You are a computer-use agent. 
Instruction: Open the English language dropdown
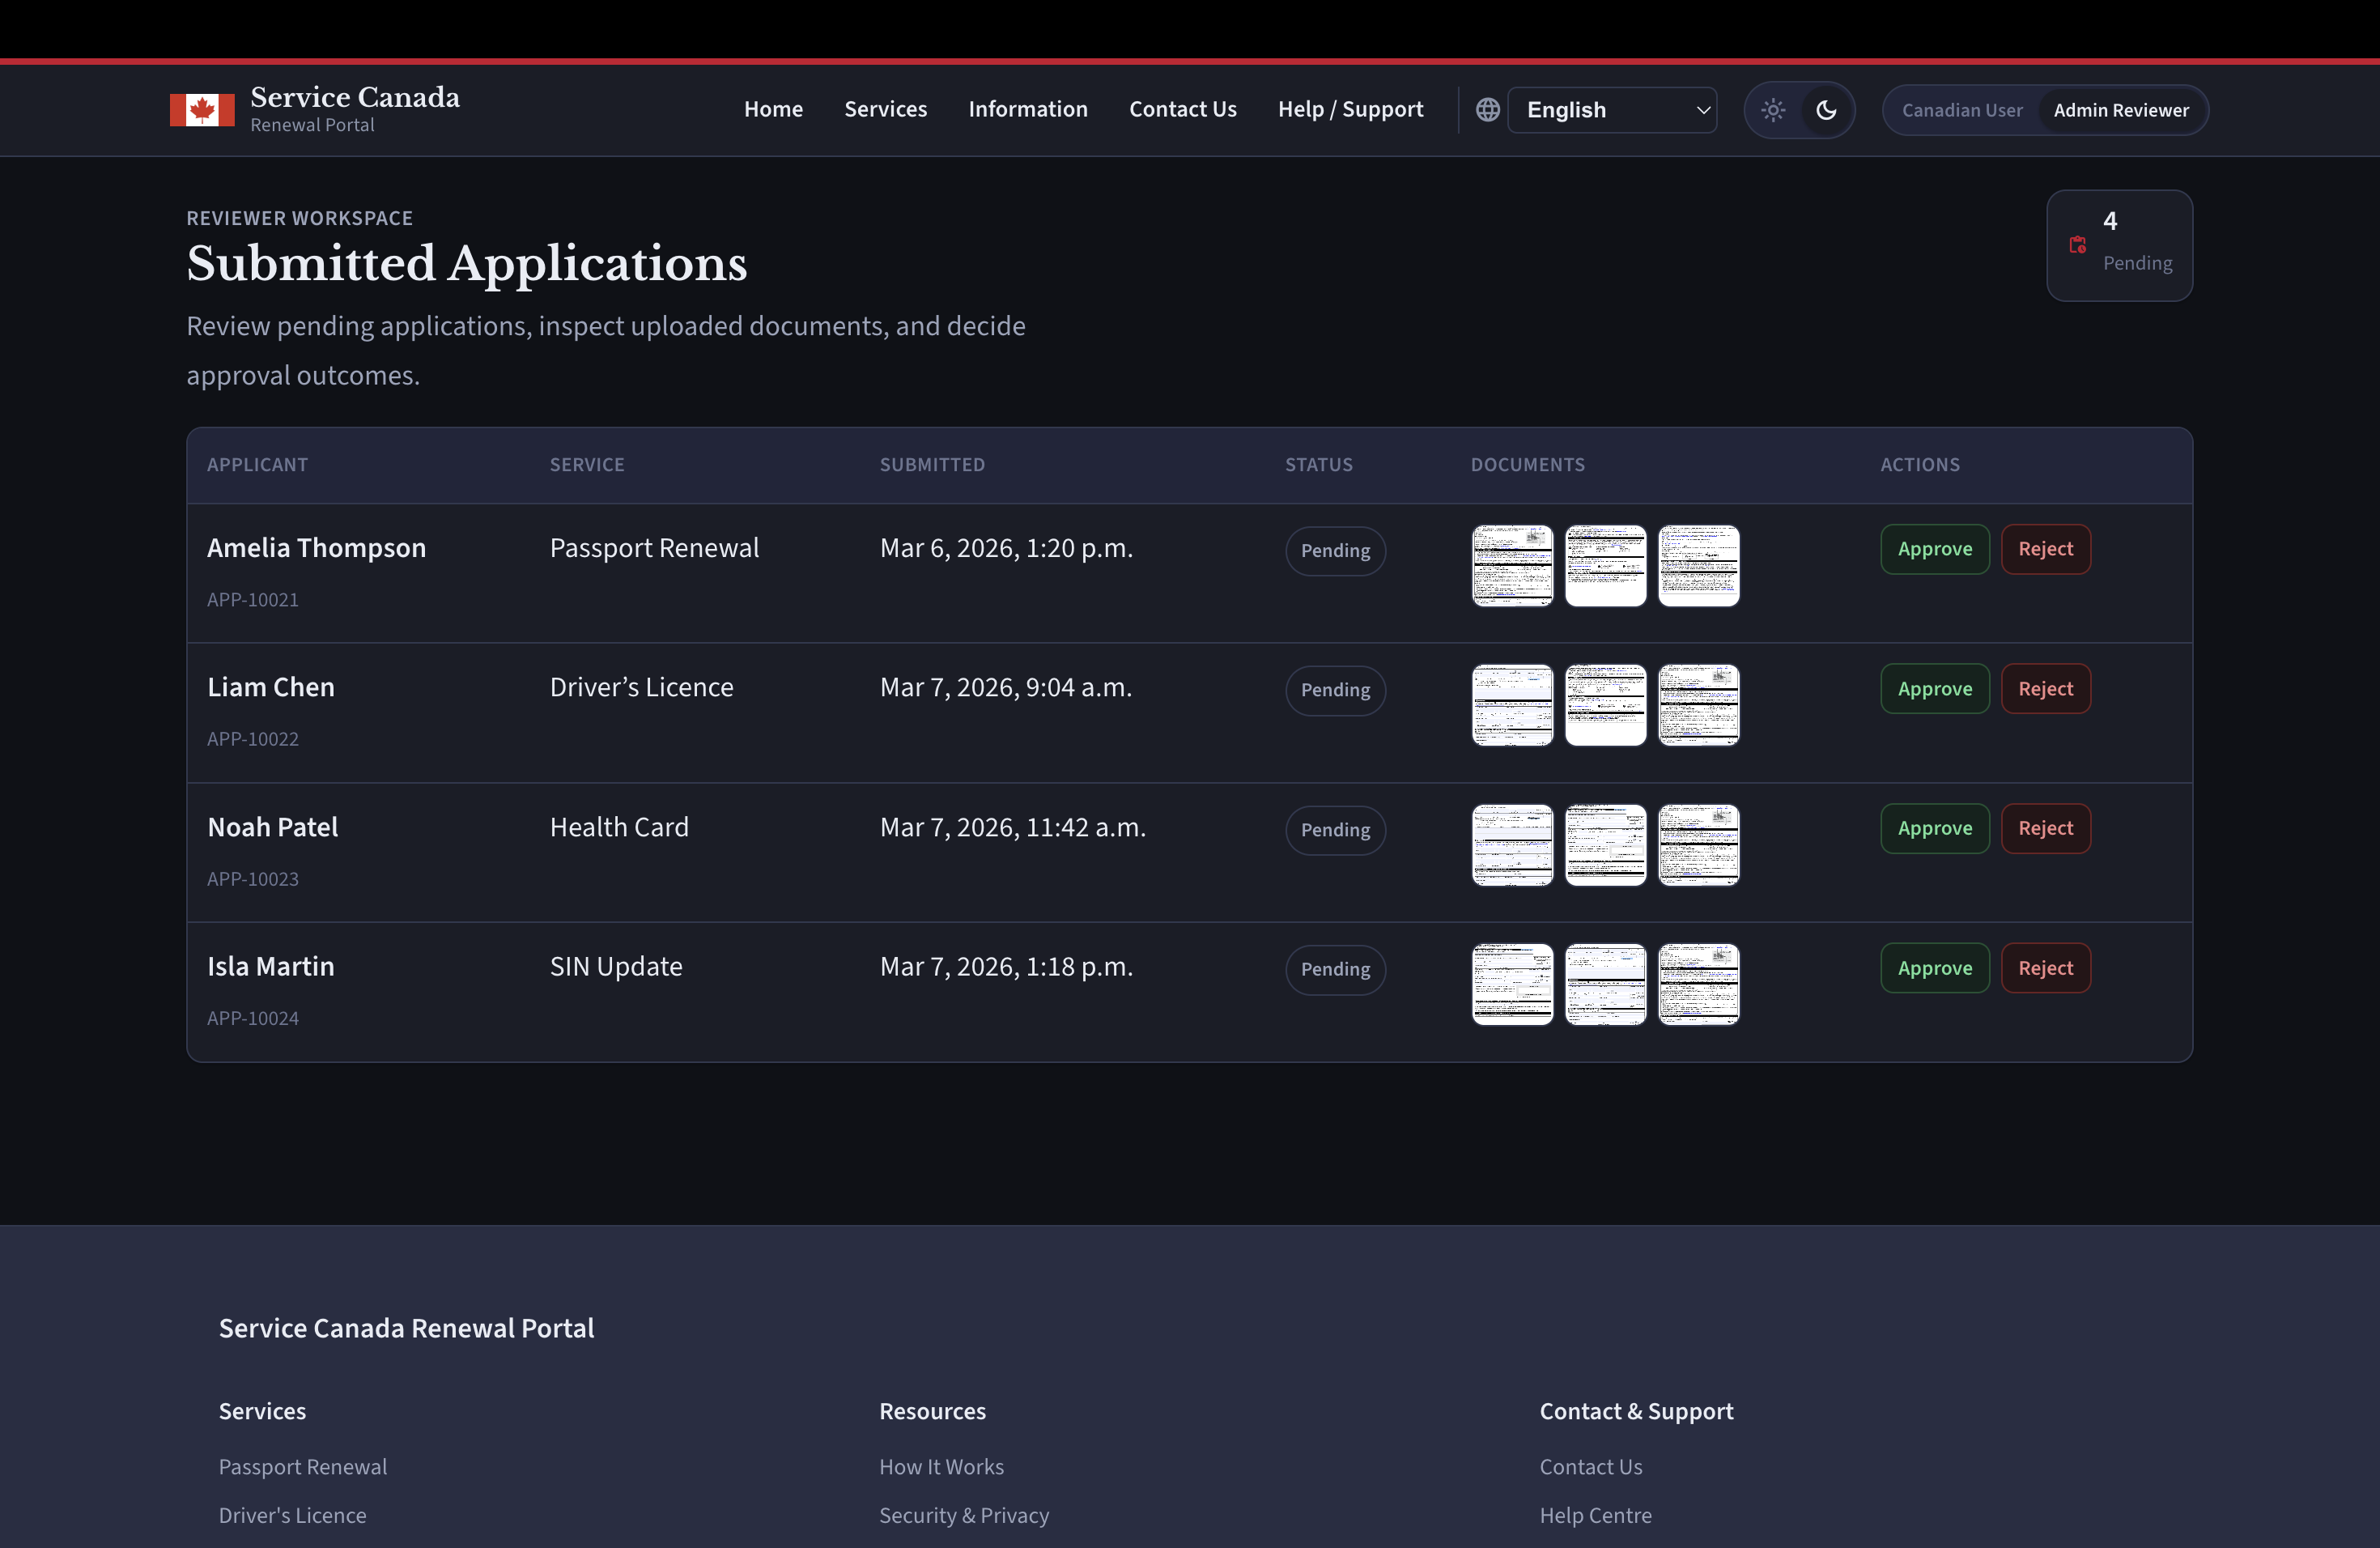(1612, 110)
